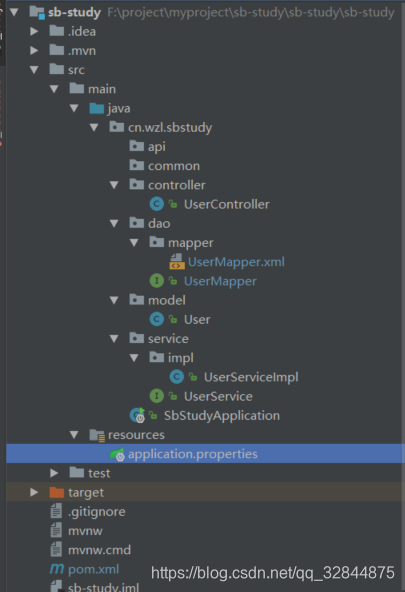Collapse the mapper package arrow
Image resolution: width=405 pixels, height=592 pixels.
click(134, 242)
